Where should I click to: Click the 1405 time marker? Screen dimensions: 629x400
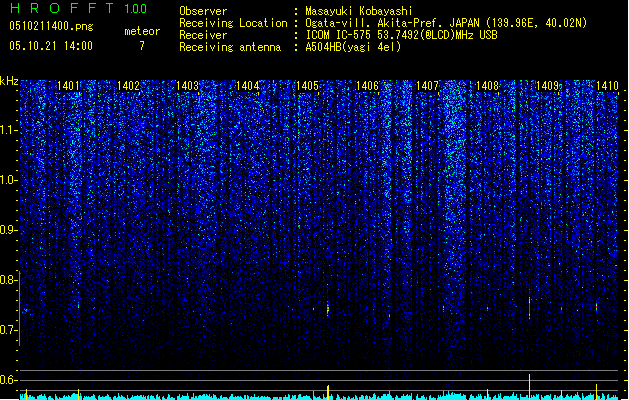pyautogui.click(x=307, y=86)
